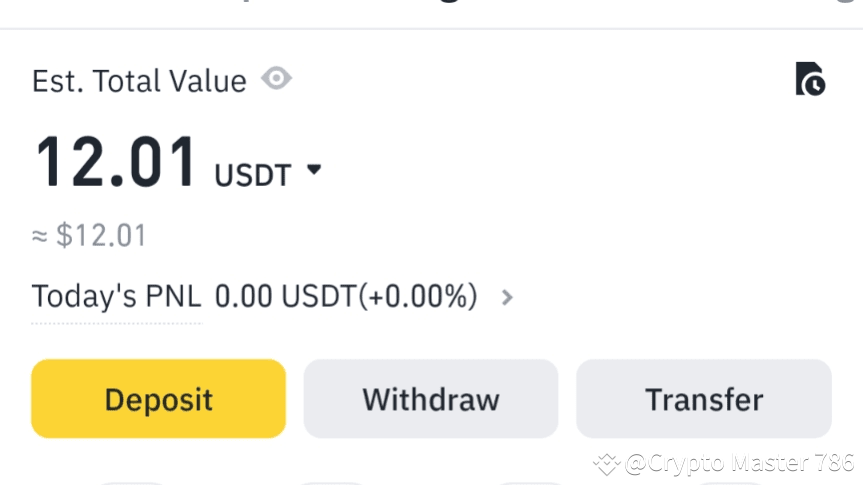Open Today's PNL details chevron

coord(507,297)
